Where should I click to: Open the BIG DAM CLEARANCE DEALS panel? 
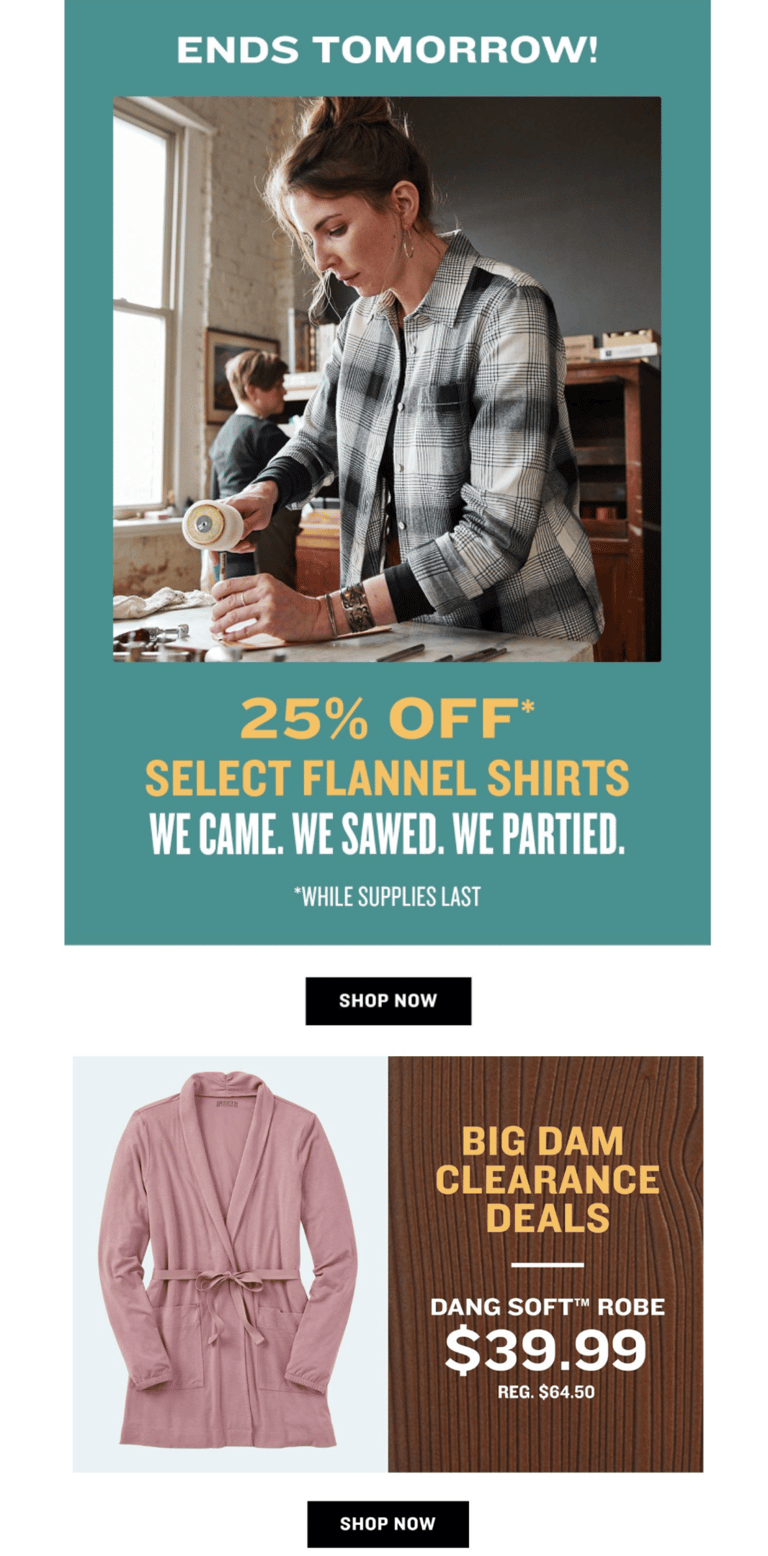pos(546,1264)
